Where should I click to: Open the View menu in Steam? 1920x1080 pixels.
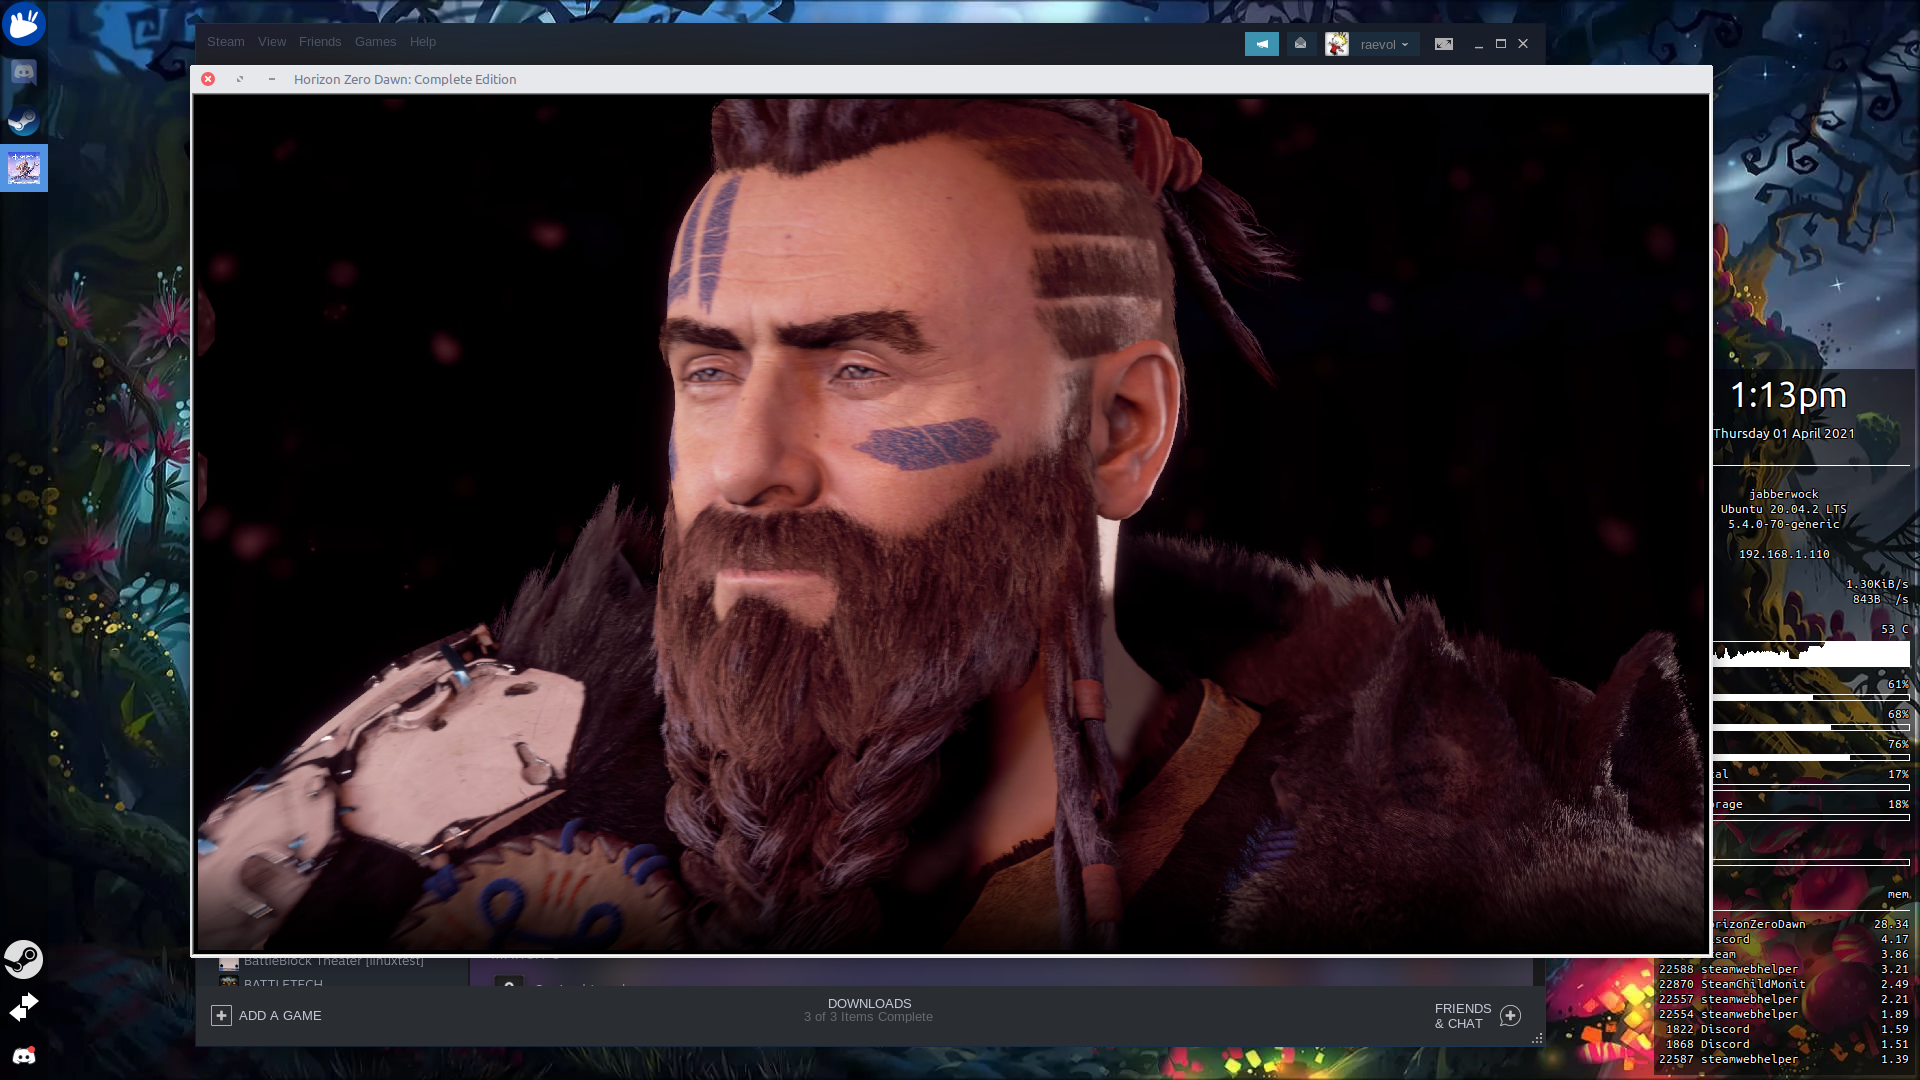(271, 42)
